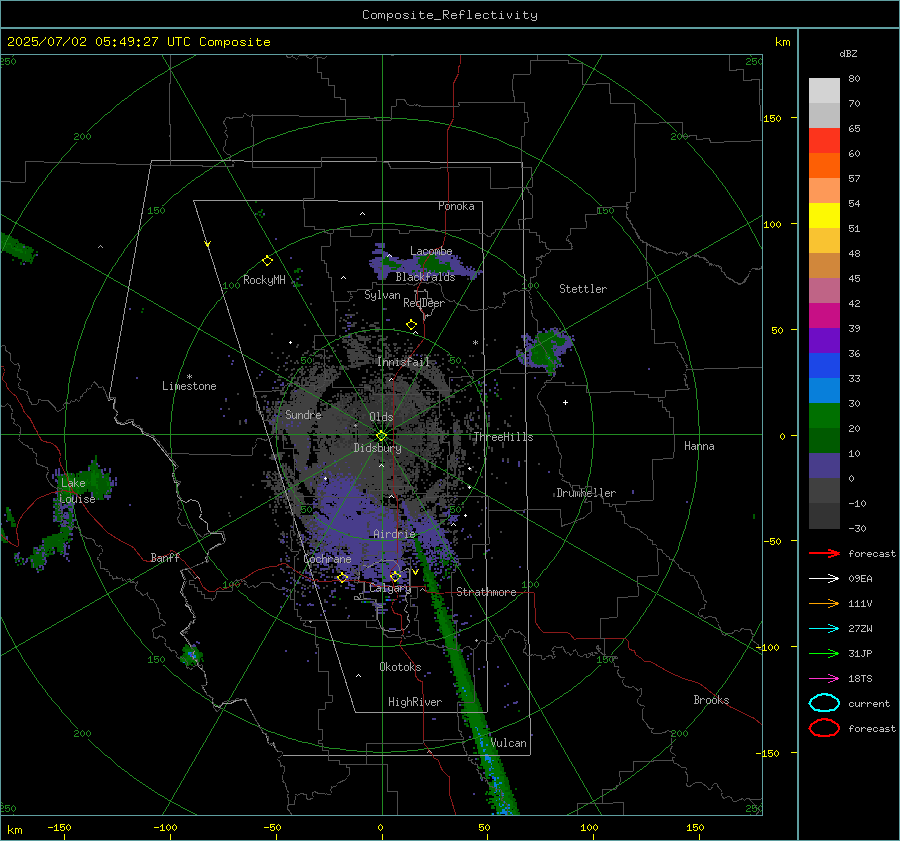
Task: Click the yellow diamond at the radar center
Action: tap(381, 436)
